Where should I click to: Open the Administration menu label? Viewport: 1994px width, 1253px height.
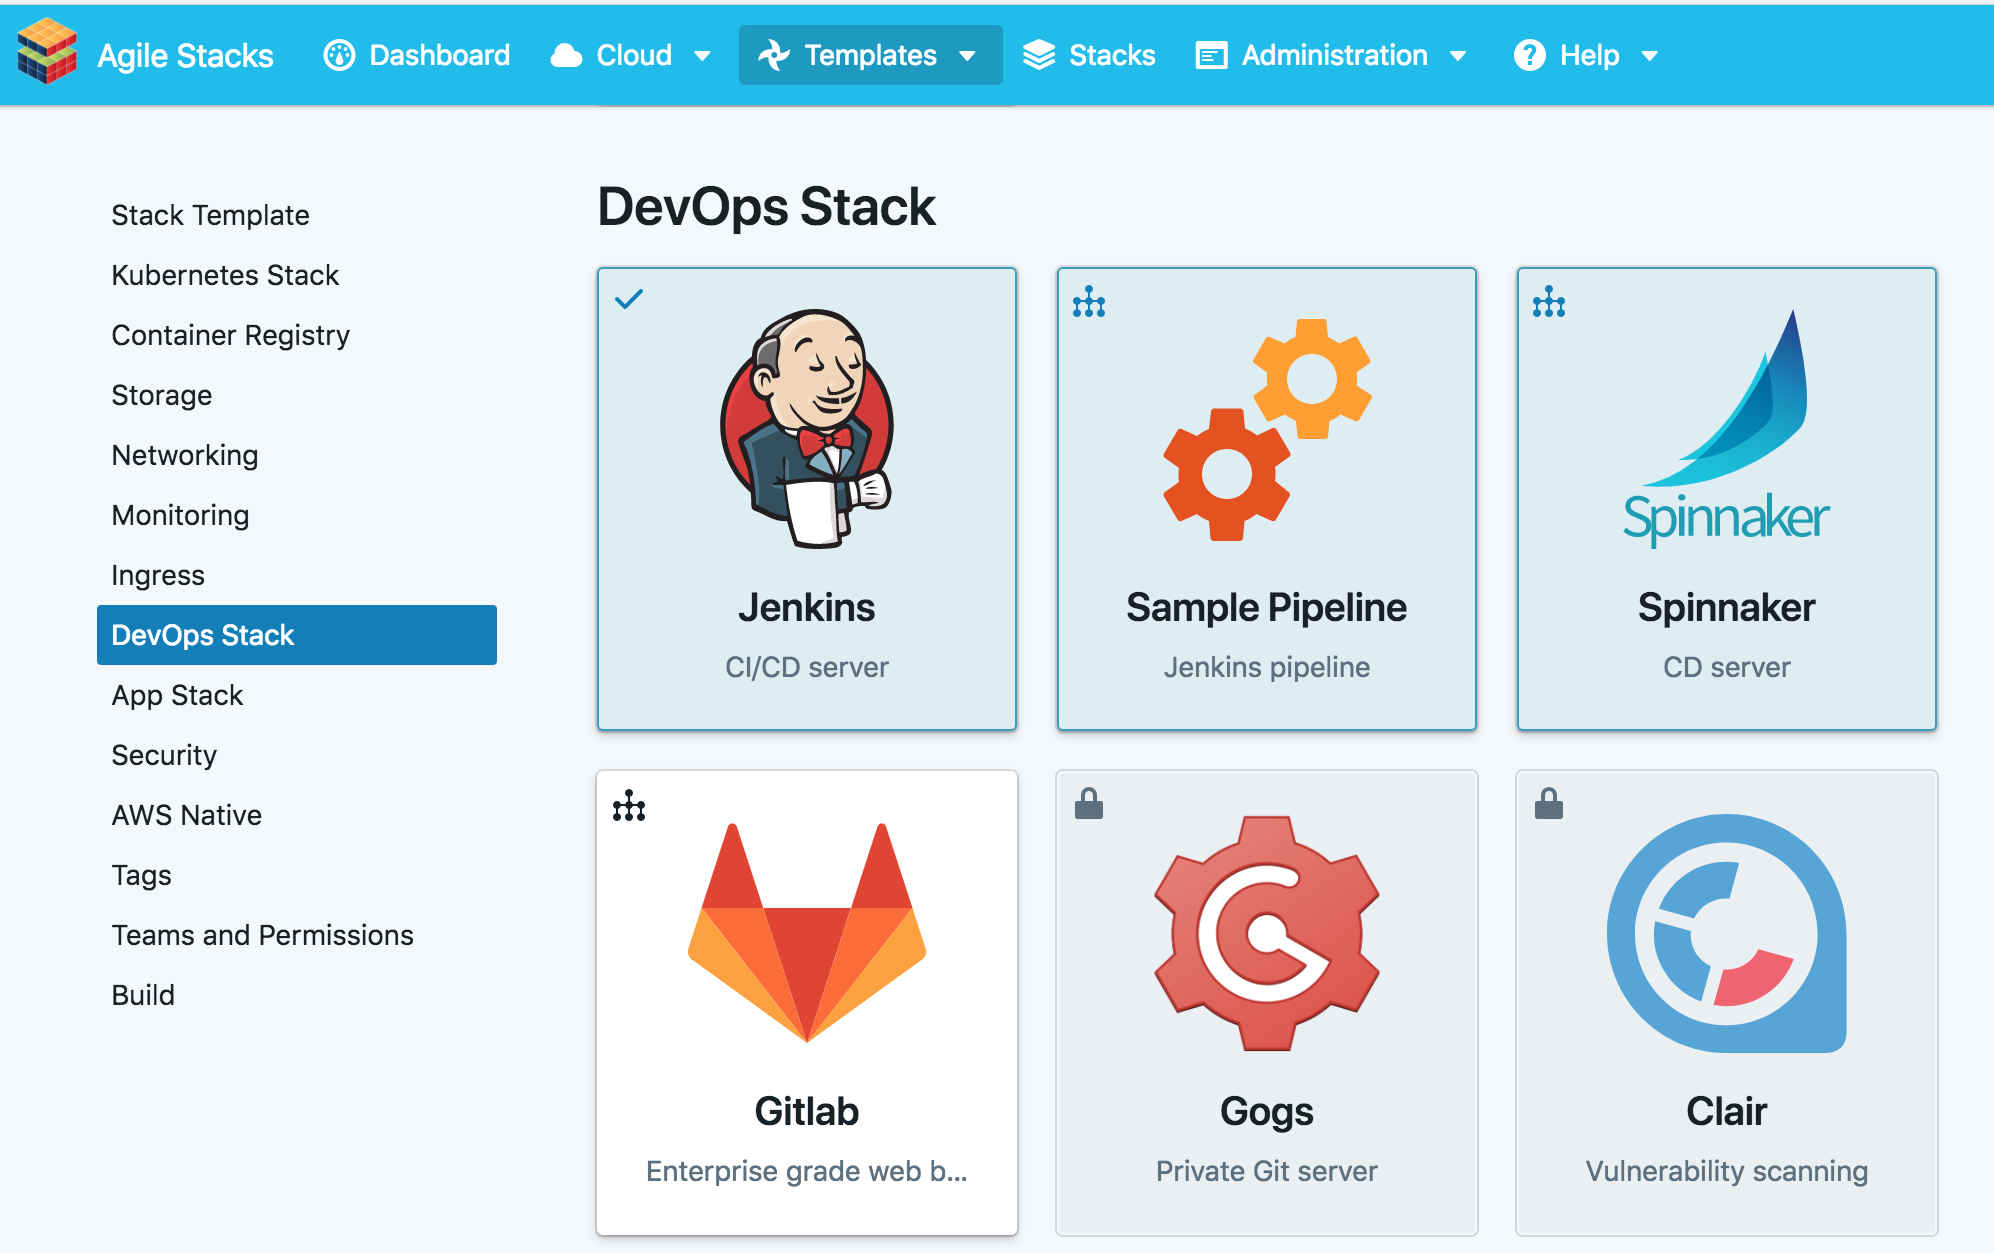(x=1335, y=55)
